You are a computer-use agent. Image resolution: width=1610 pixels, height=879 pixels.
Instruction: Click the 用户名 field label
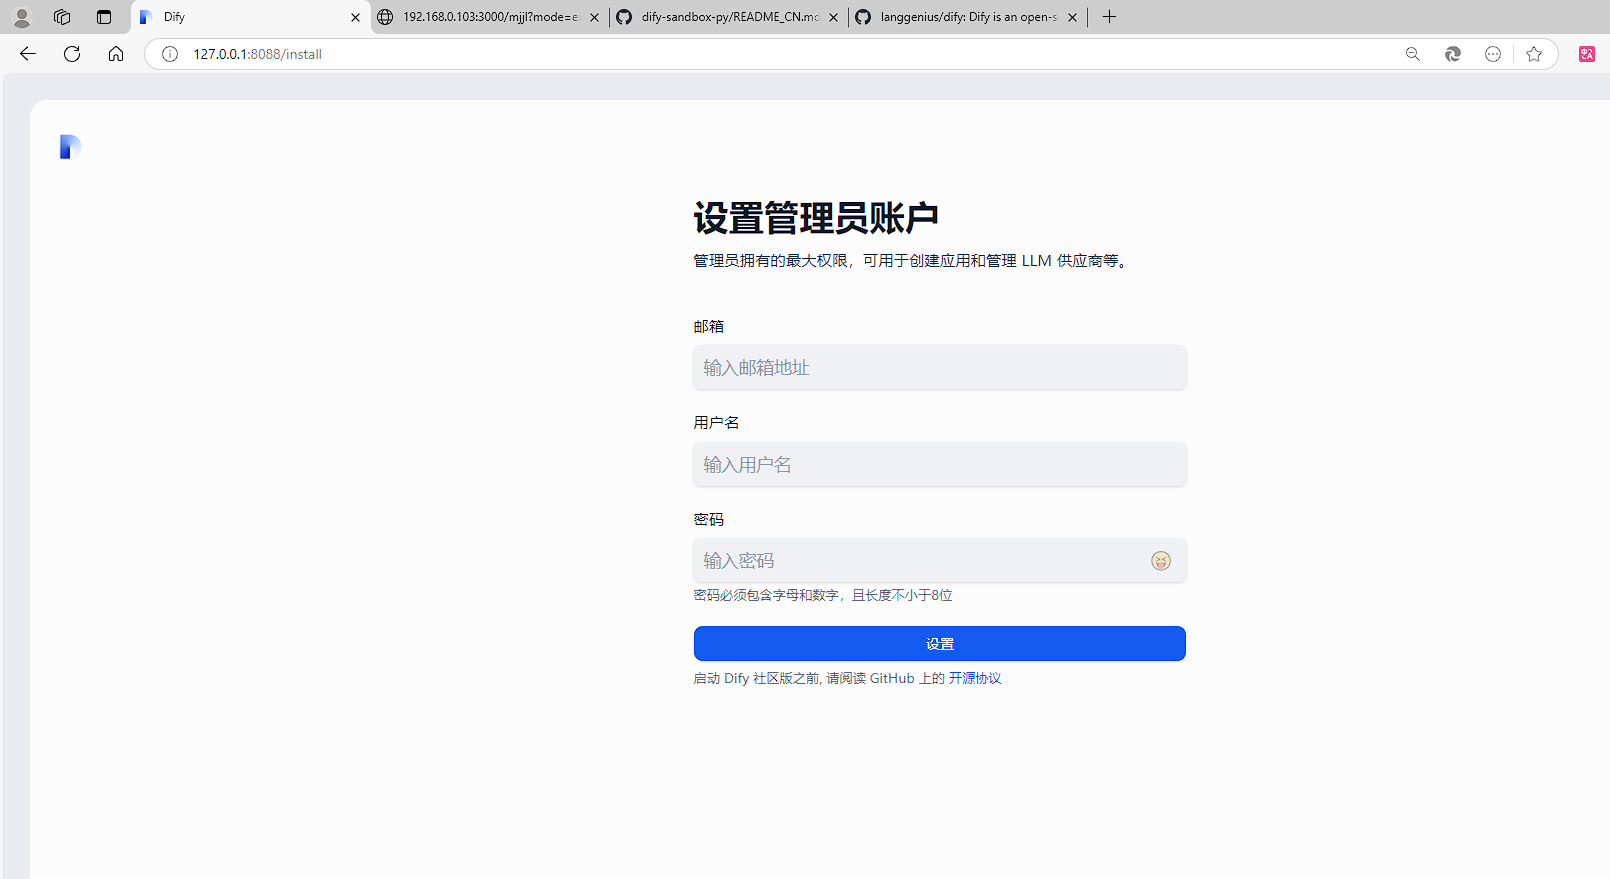(717, 423)
